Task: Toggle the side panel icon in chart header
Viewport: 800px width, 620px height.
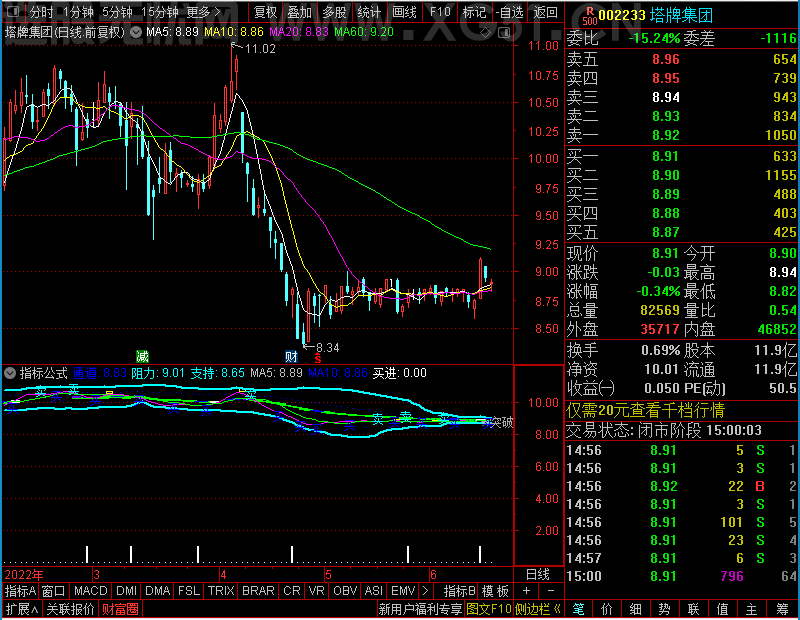Action: [504, 33]
